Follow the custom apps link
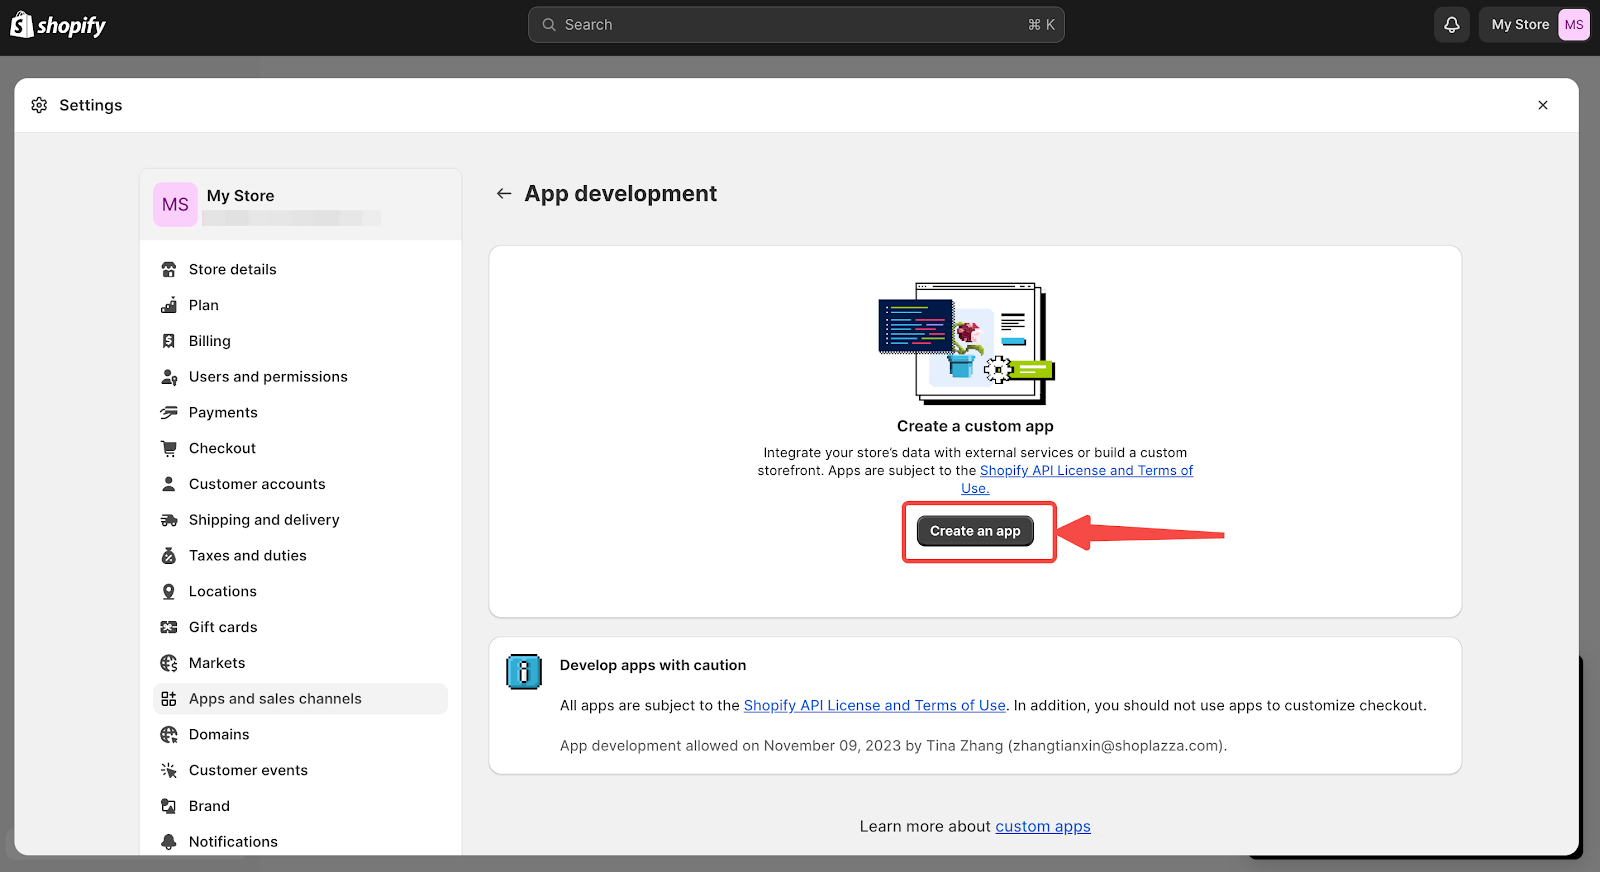Image resolution: width=1600 pixels, height=872 pixels. [1043, 827]
